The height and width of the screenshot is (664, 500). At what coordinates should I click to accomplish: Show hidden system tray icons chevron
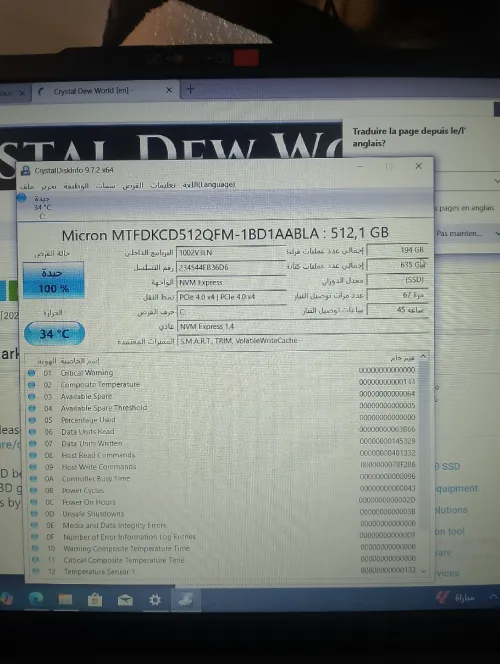(x=493, y=596)
